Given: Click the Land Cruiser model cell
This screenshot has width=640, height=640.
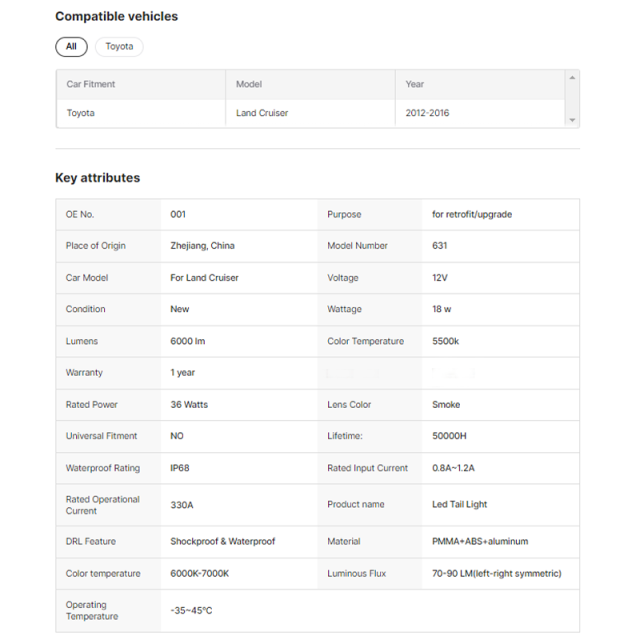Looking at the screenshot, I should pyautogui.click(x=262, y=113).
